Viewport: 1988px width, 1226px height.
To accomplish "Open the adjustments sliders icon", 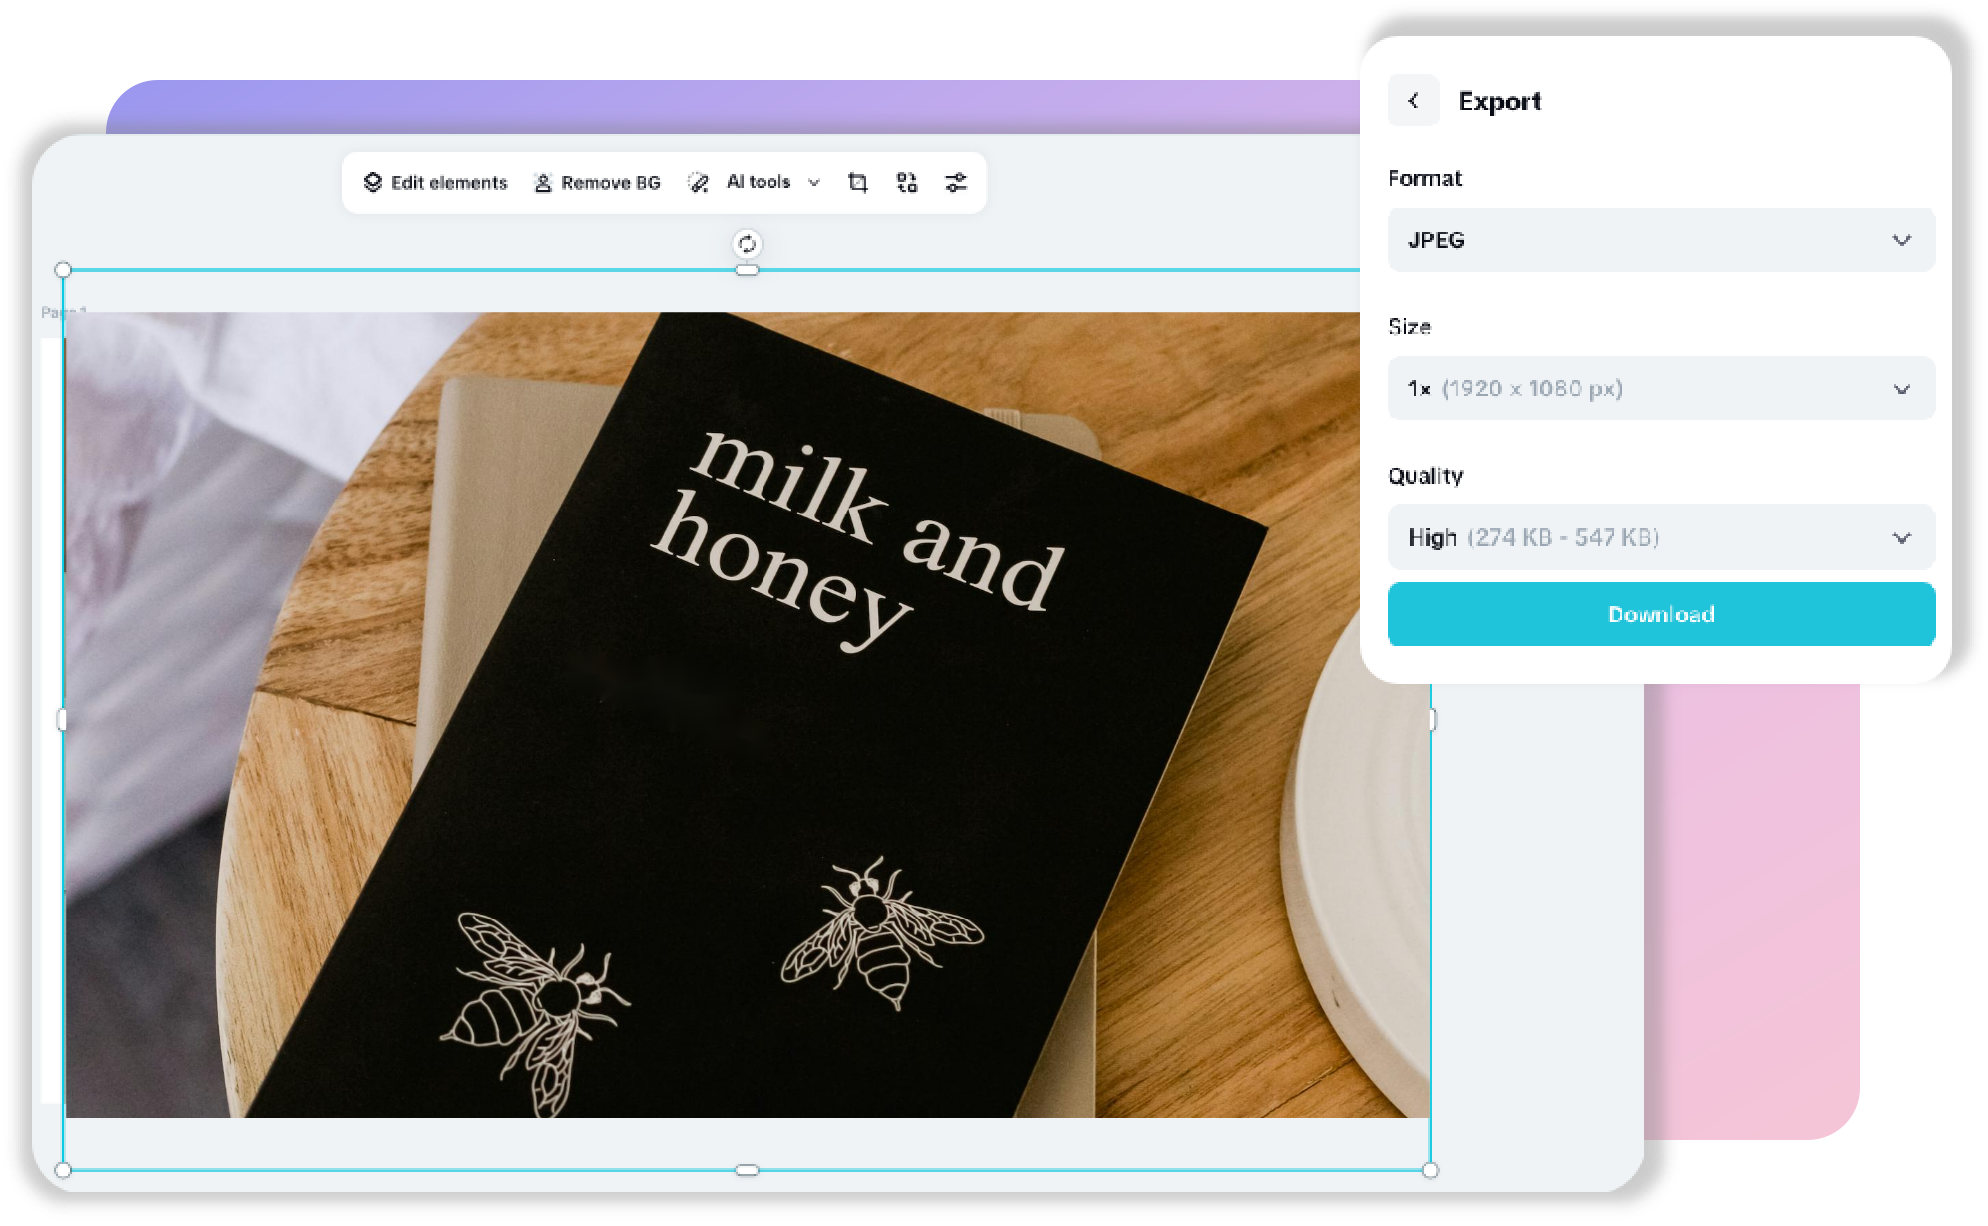I will click(956, 183).
